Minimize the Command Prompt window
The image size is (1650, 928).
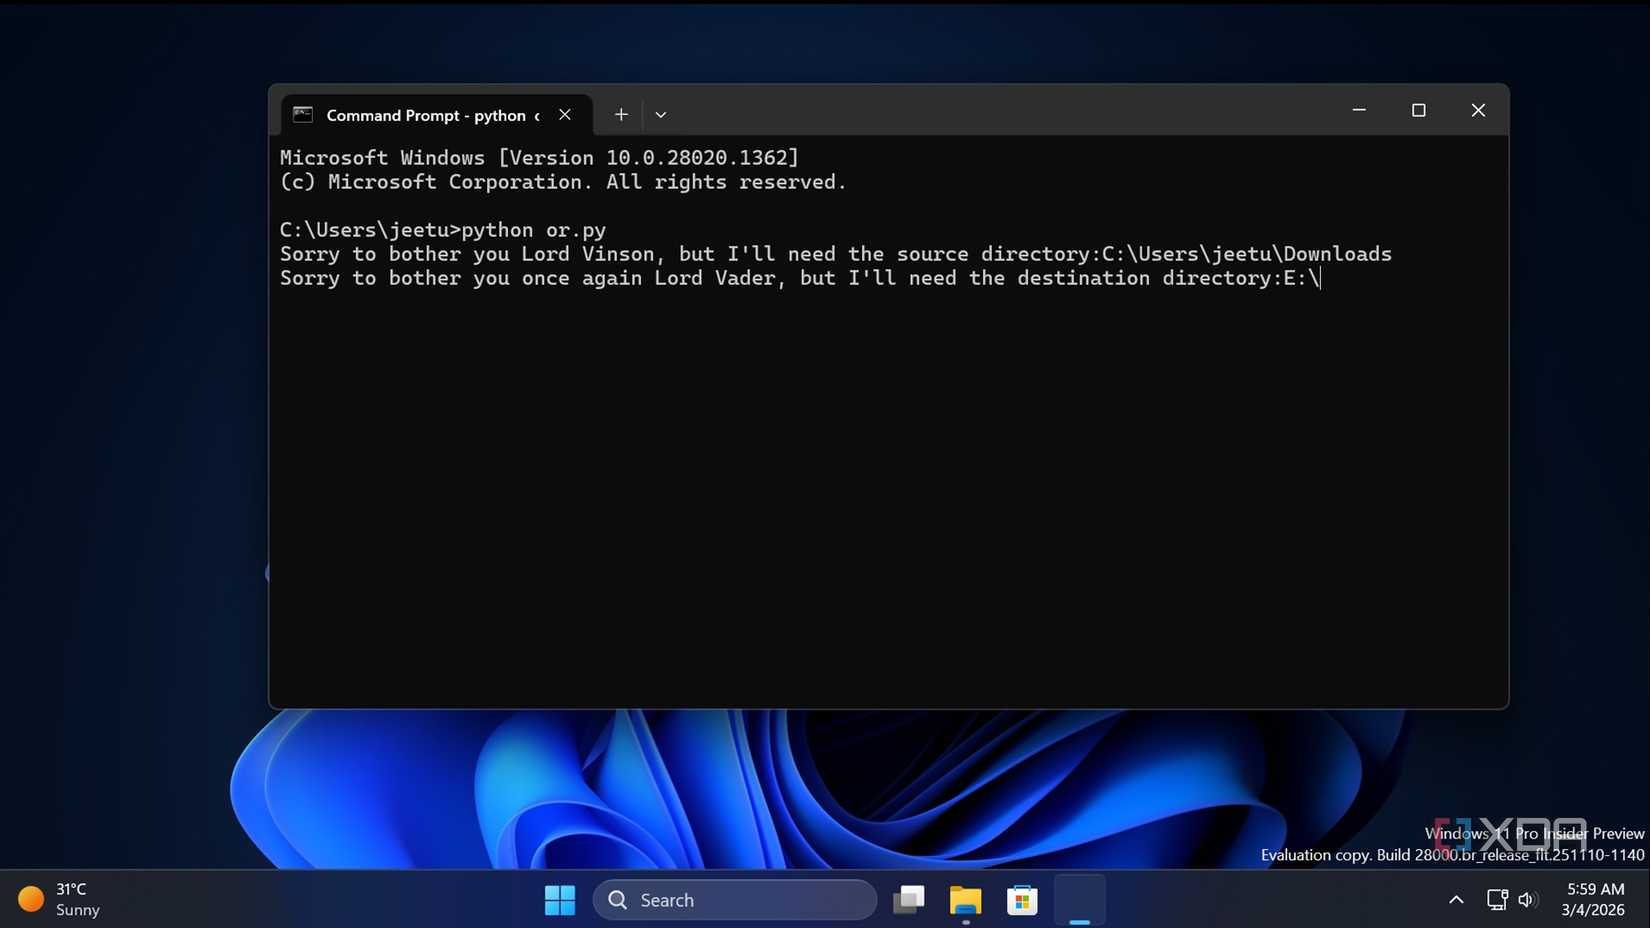point(1359,110)
